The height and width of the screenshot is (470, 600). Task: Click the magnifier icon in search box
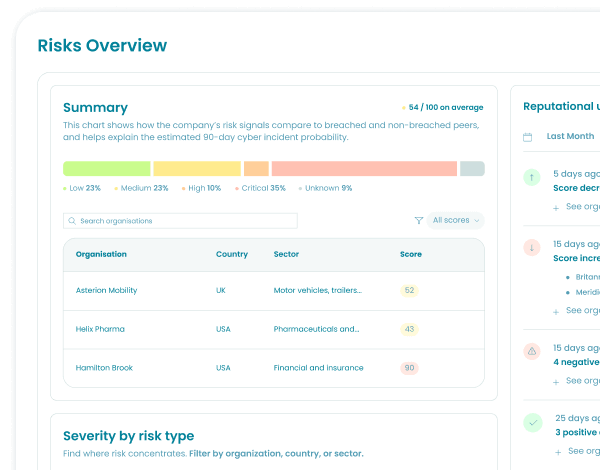[72, 221]
